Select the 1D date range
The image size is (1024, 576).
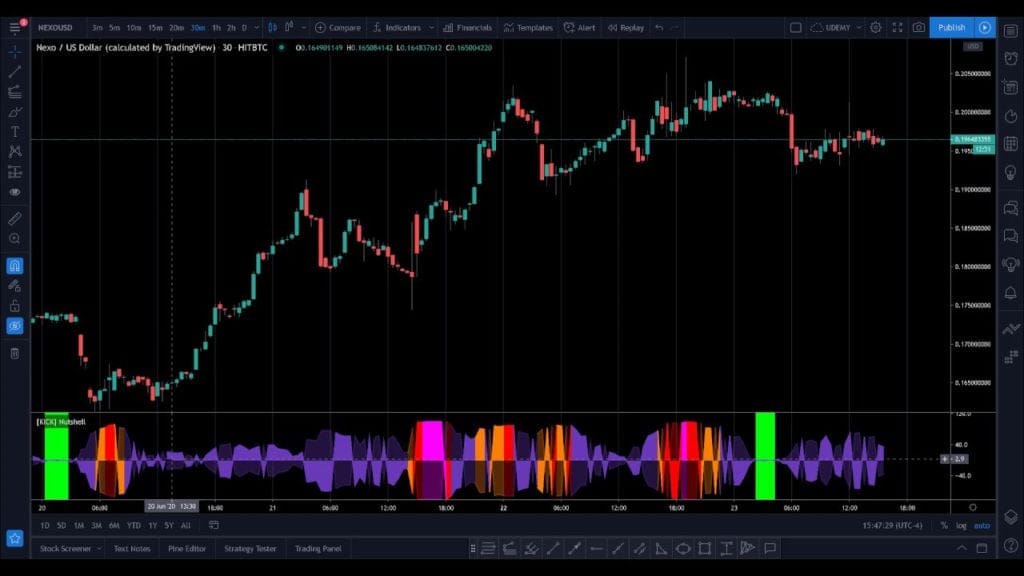(x=44, y=525)
